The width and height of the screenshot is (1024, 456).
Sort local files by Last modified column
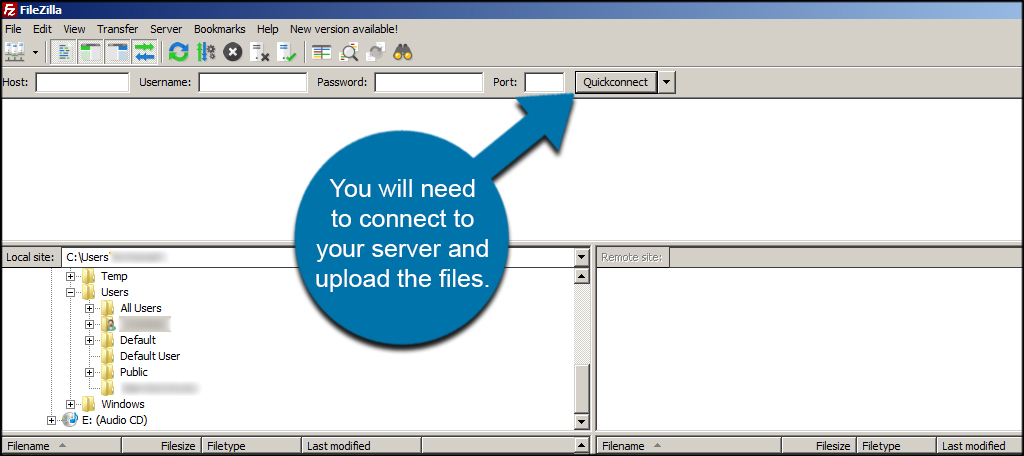pos(362,446)
